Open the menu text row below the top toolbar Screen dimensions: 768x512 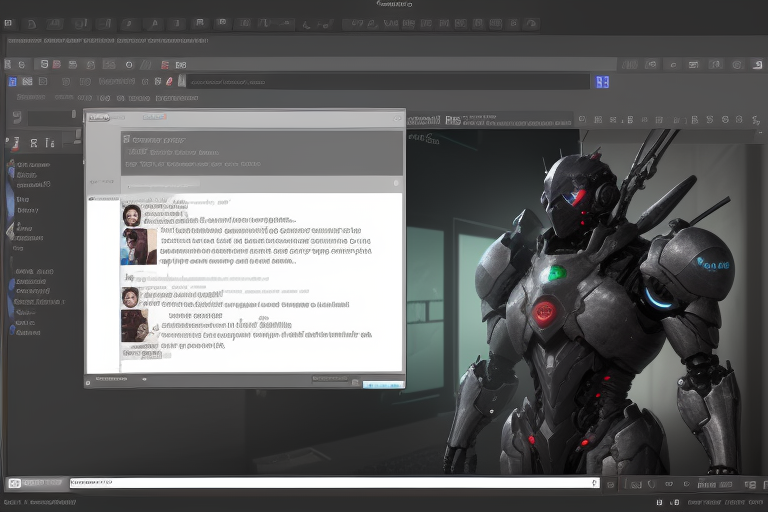tap(108, 41)
